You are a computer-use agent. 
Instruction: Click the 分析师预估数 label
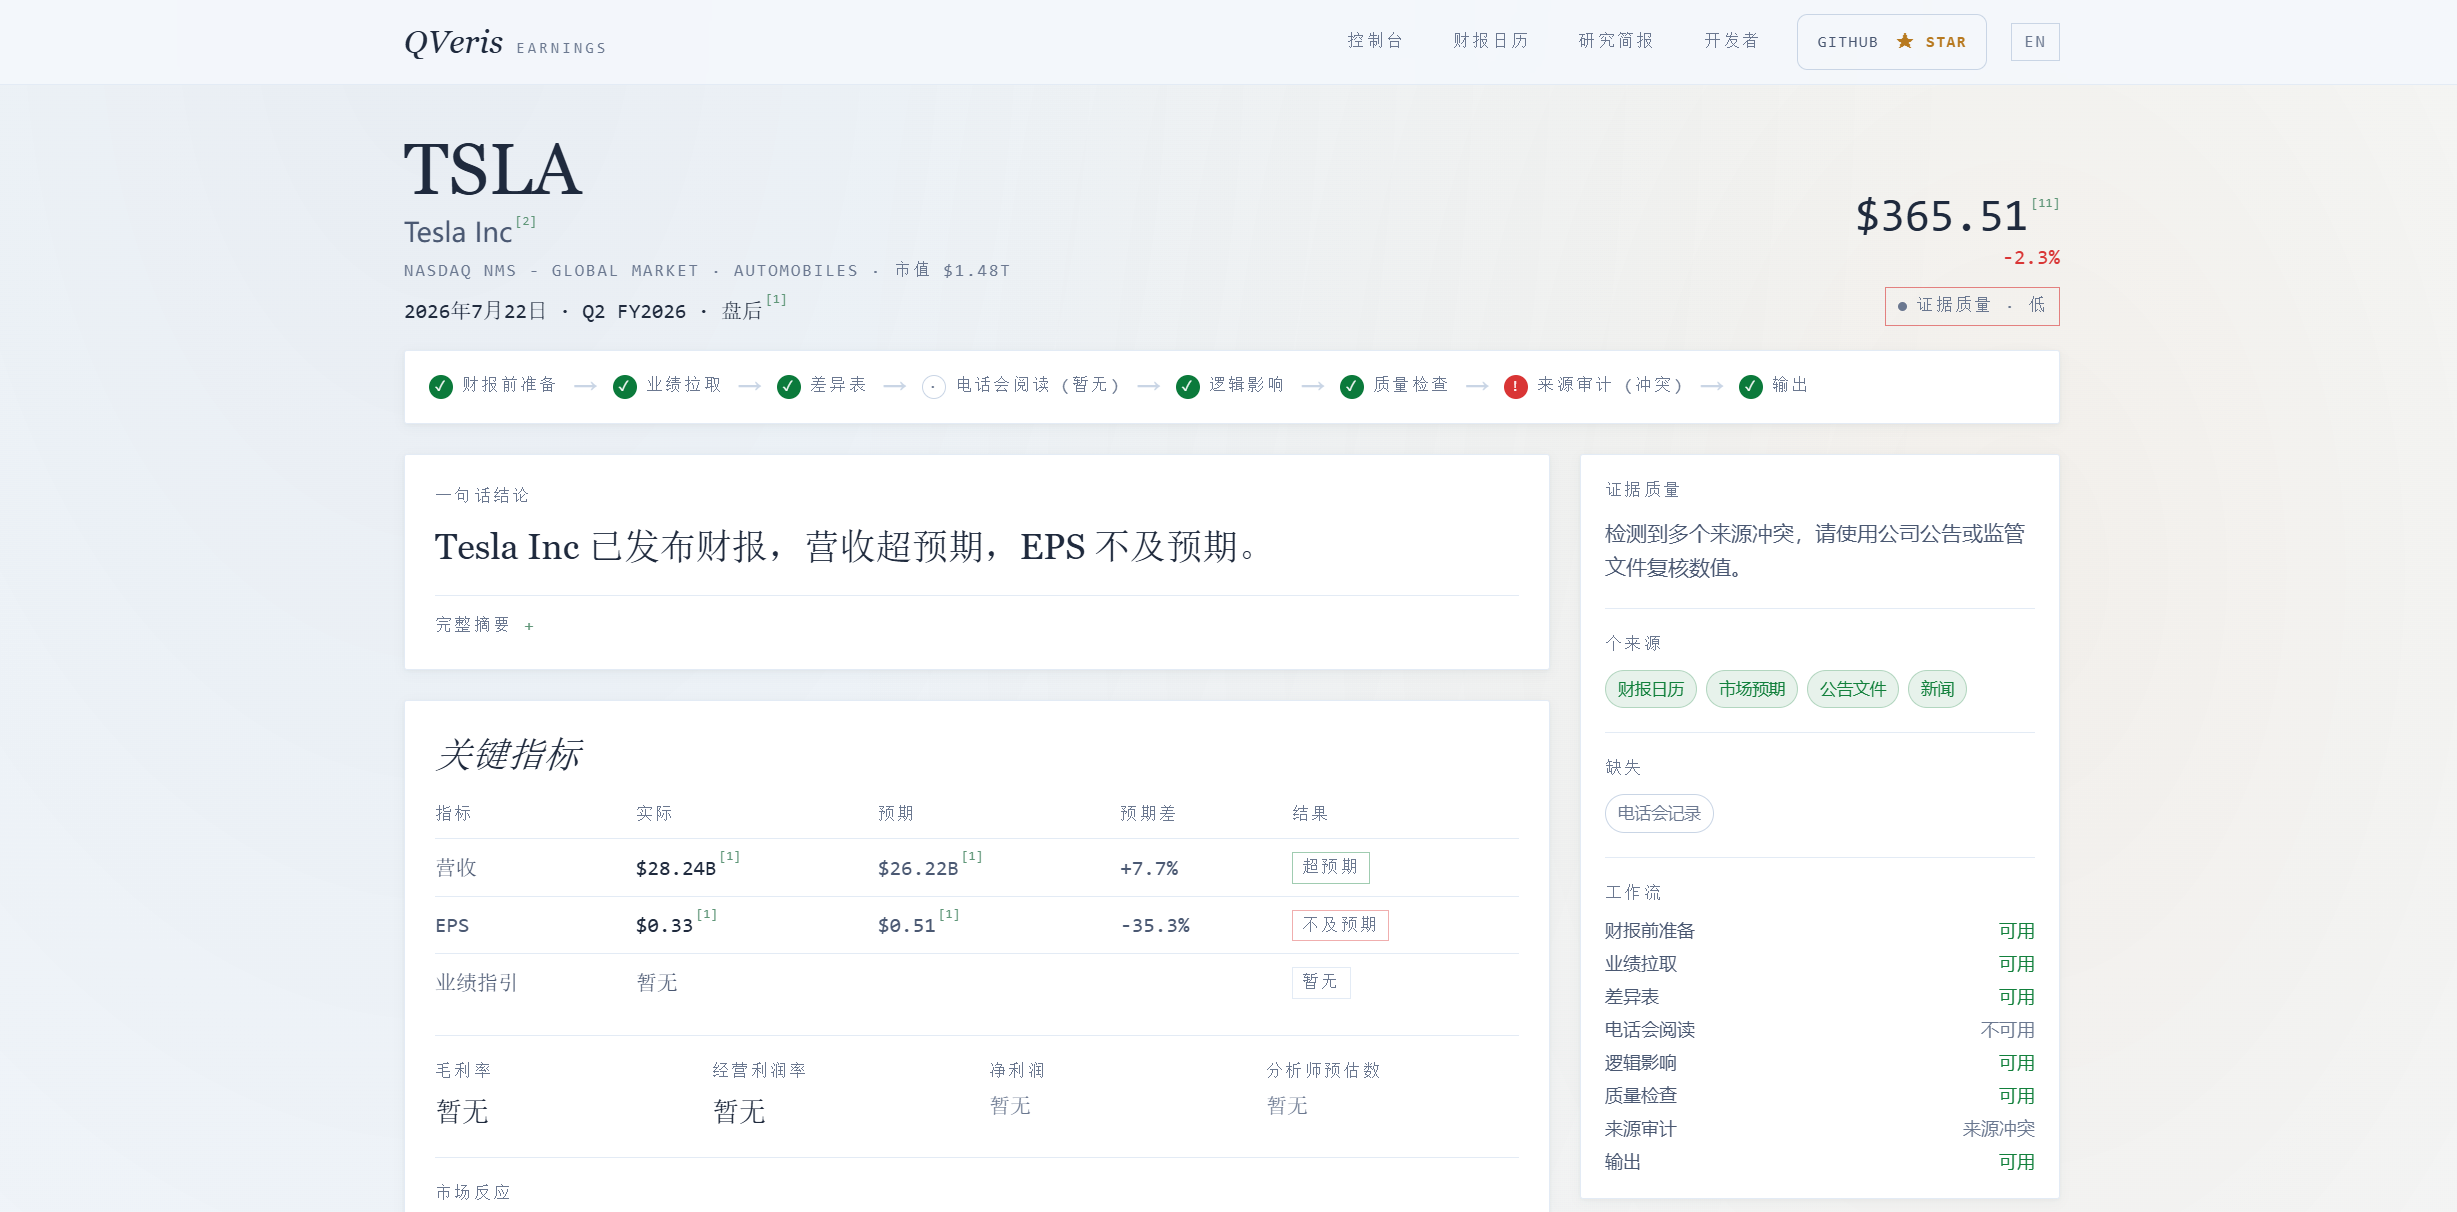coord(1323,1070)
